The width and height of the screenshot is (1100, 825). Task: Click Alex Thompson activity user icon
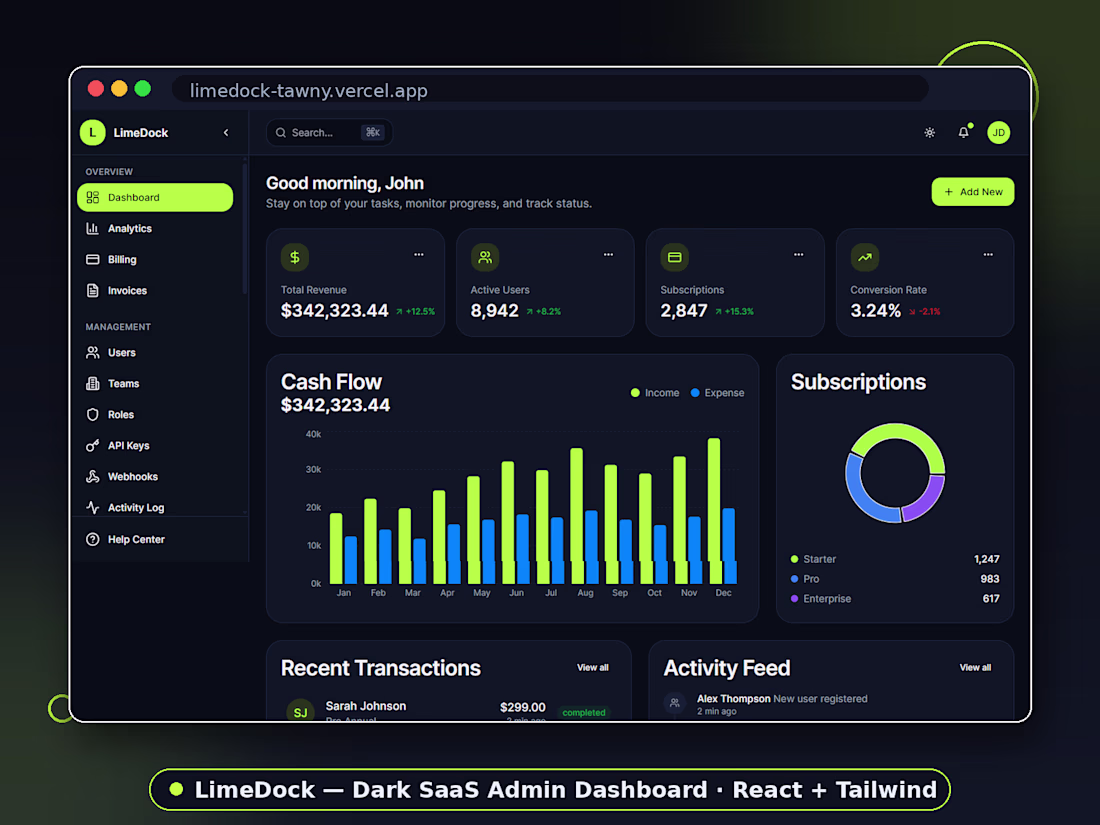[x=675, y=703]
